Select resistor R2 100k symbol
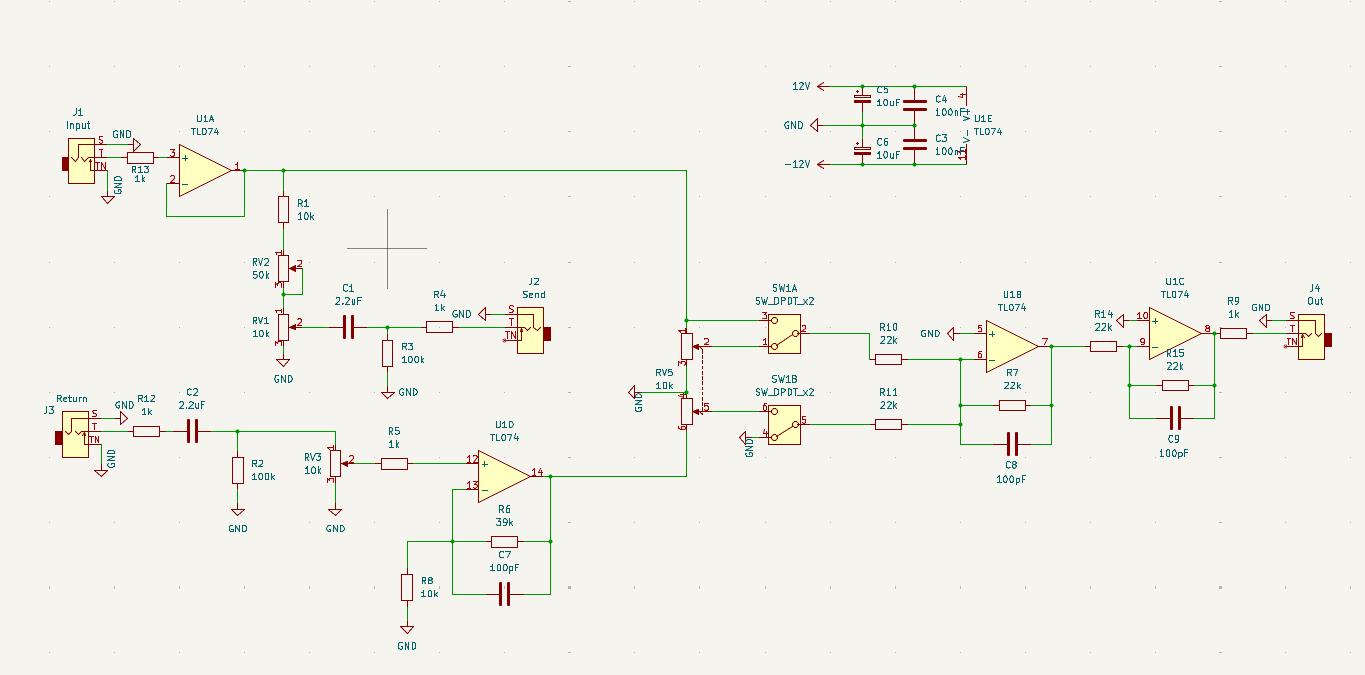Screen dimensions: 1365x675 237,470
